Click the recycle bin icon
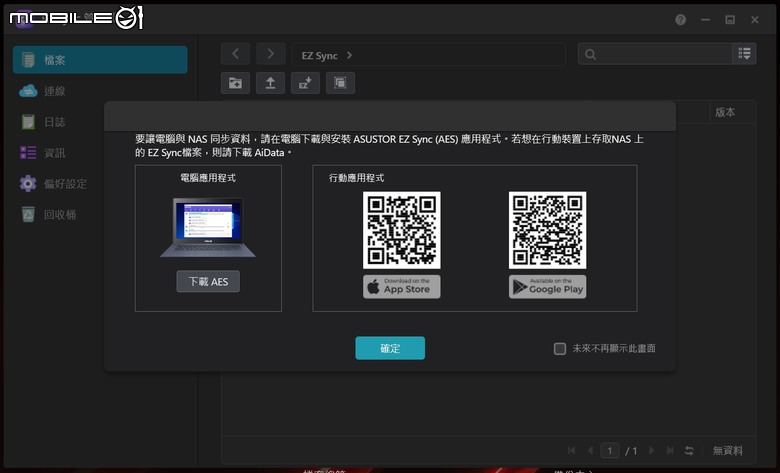780x473 pixels. point(28,214)
